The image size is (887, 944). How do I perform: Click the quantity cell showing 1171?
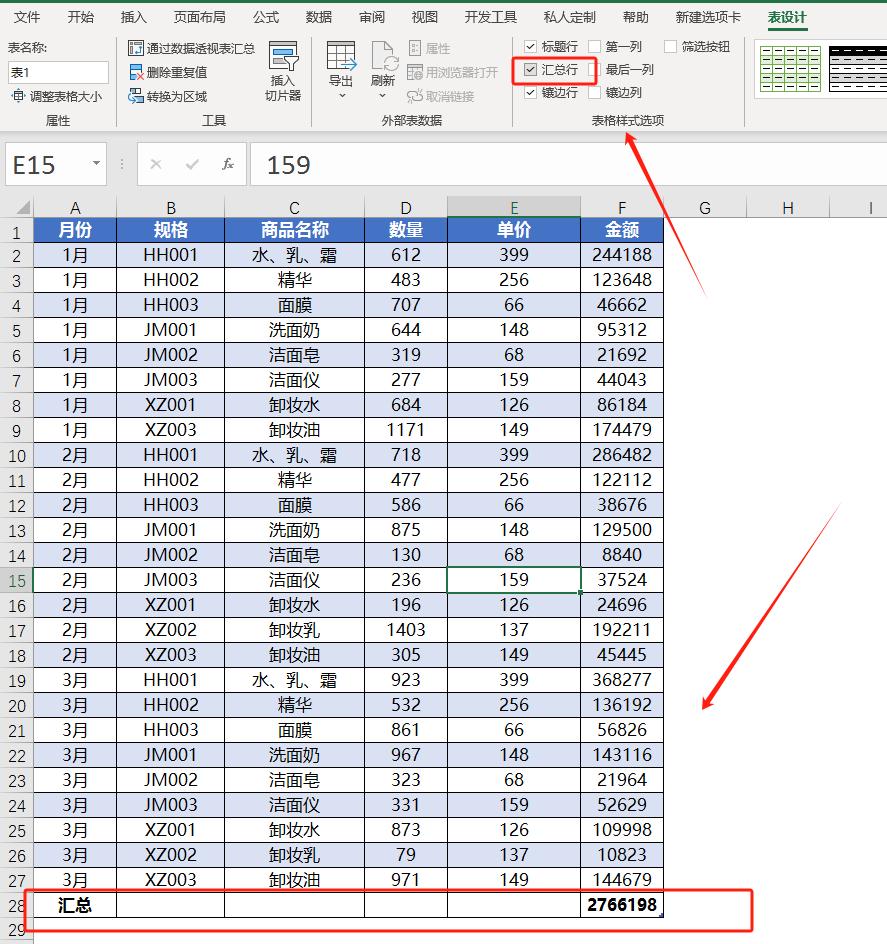coord(406,430)
